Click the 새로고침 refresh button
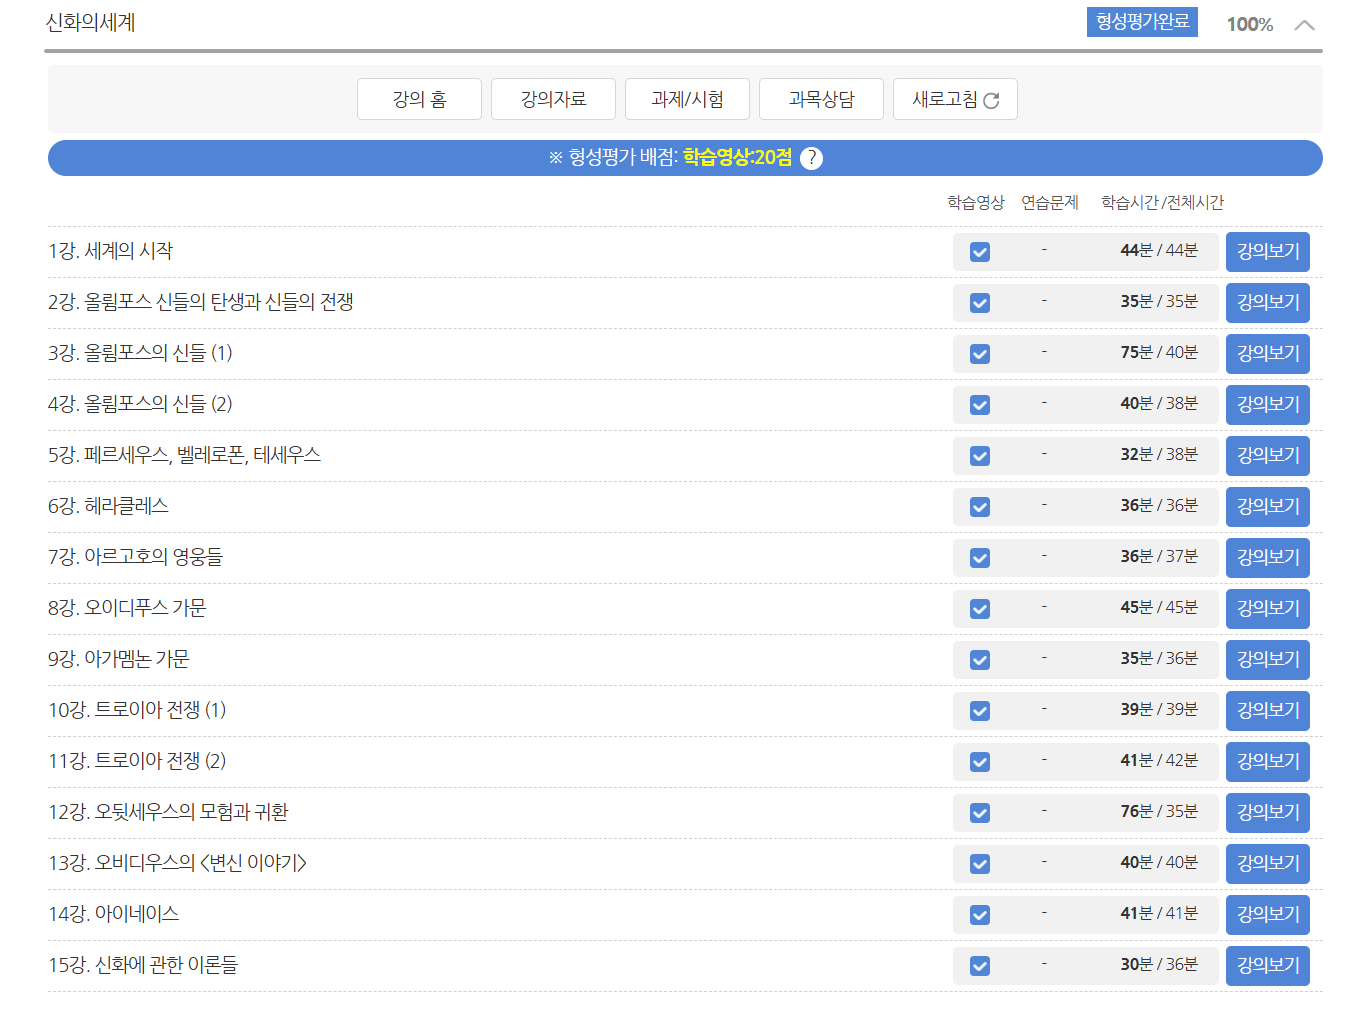1367x1023 pixels. coord(955,99)
